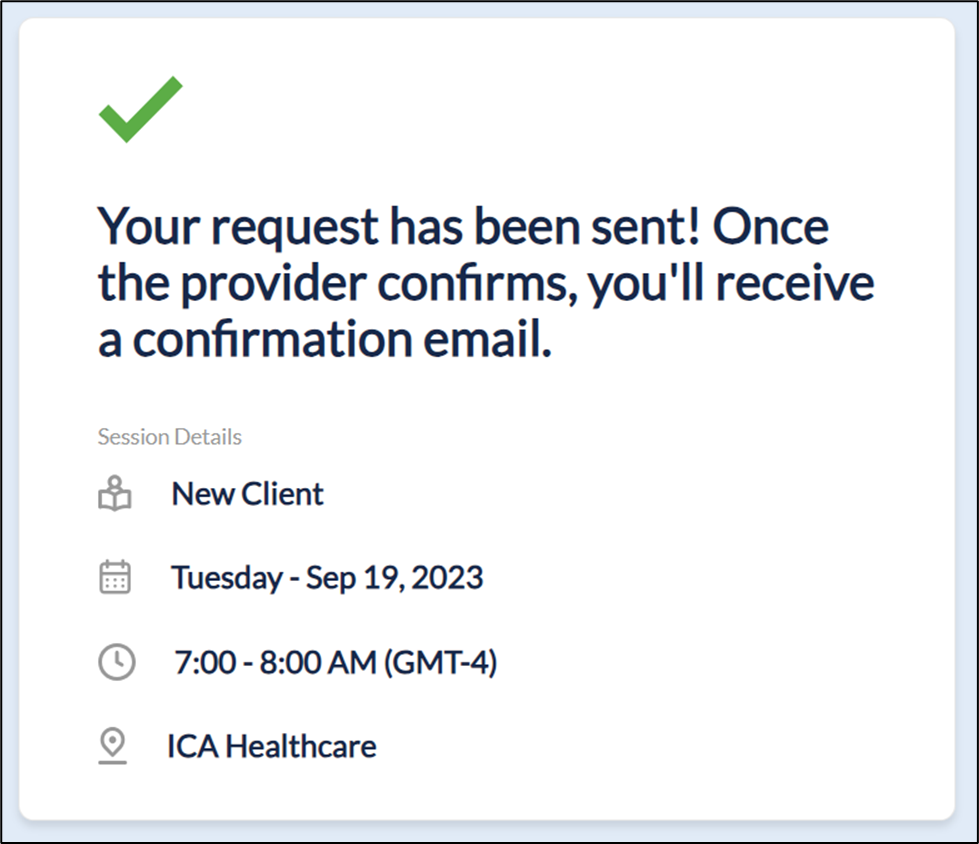
Task: Click "Tuesday" in the session date
Action: (226, 578)
